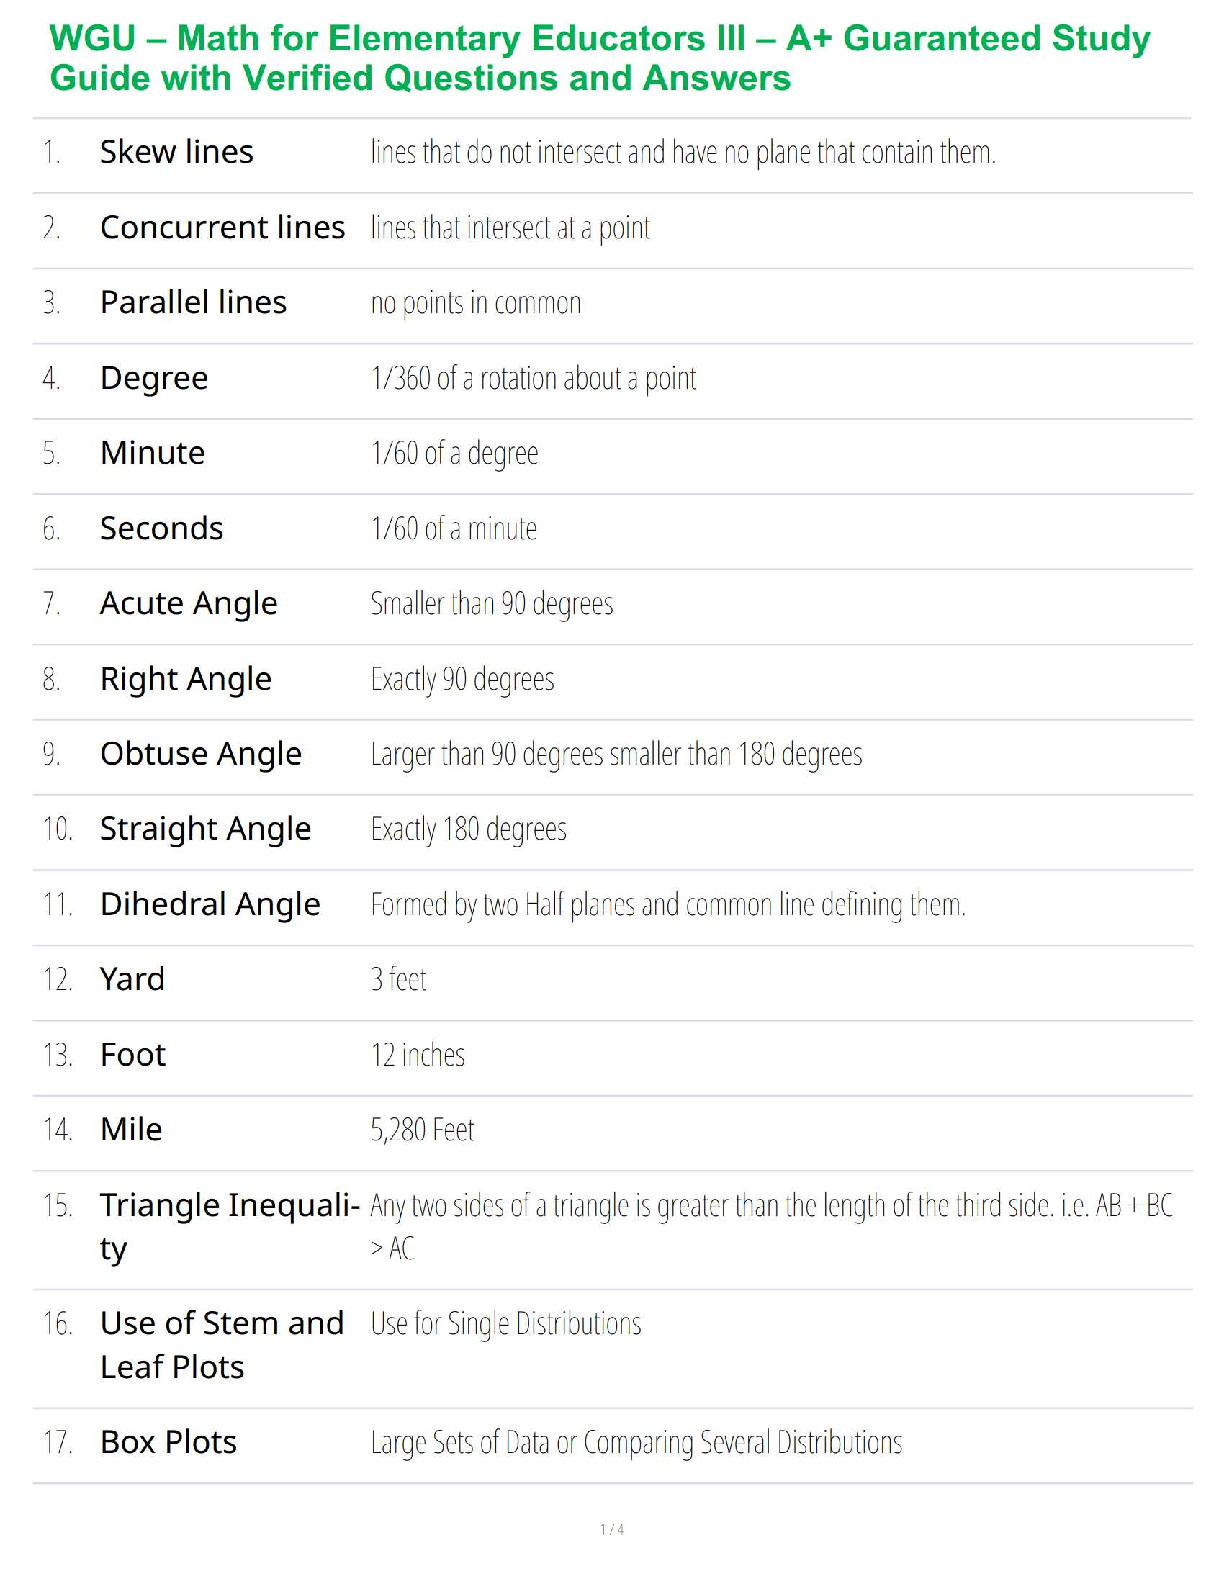
Task: Click the skew lines definition text
Action: (682, 153)
